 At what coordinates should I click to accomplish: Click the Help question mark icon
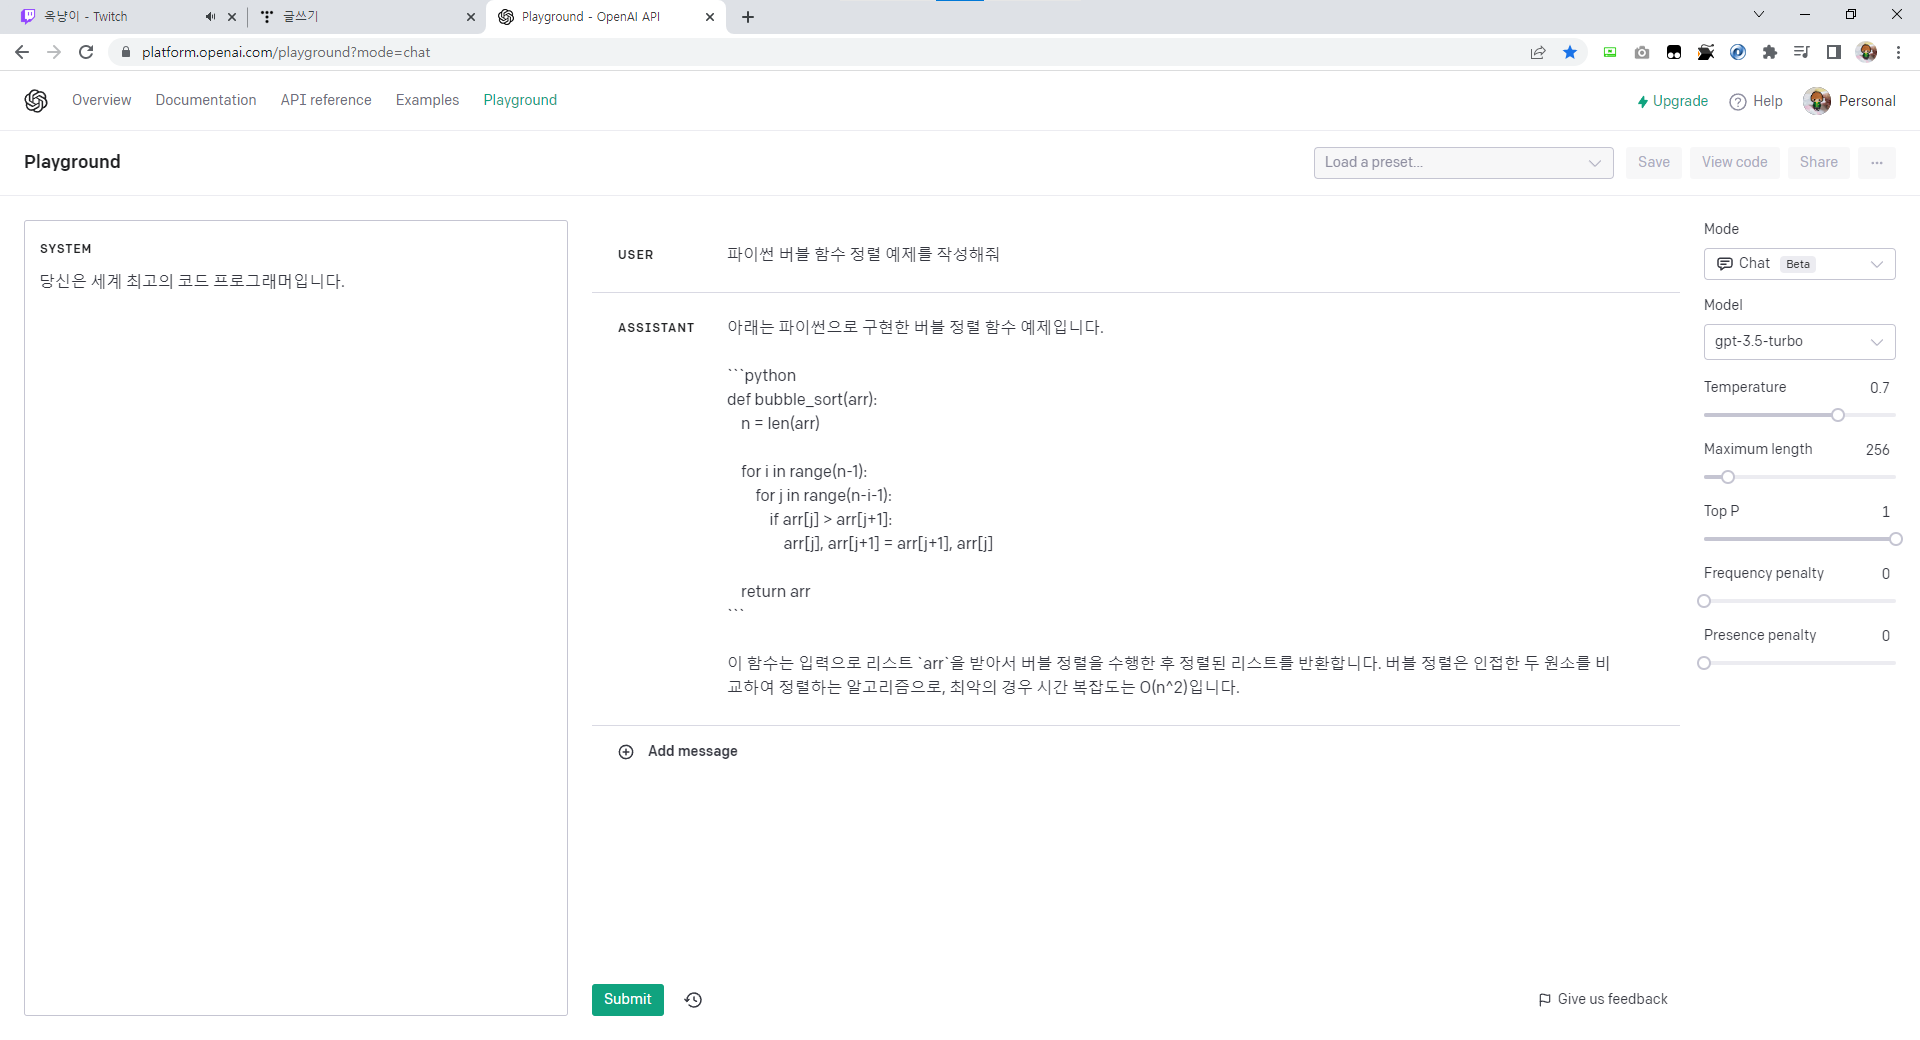tap(1738, 102)
